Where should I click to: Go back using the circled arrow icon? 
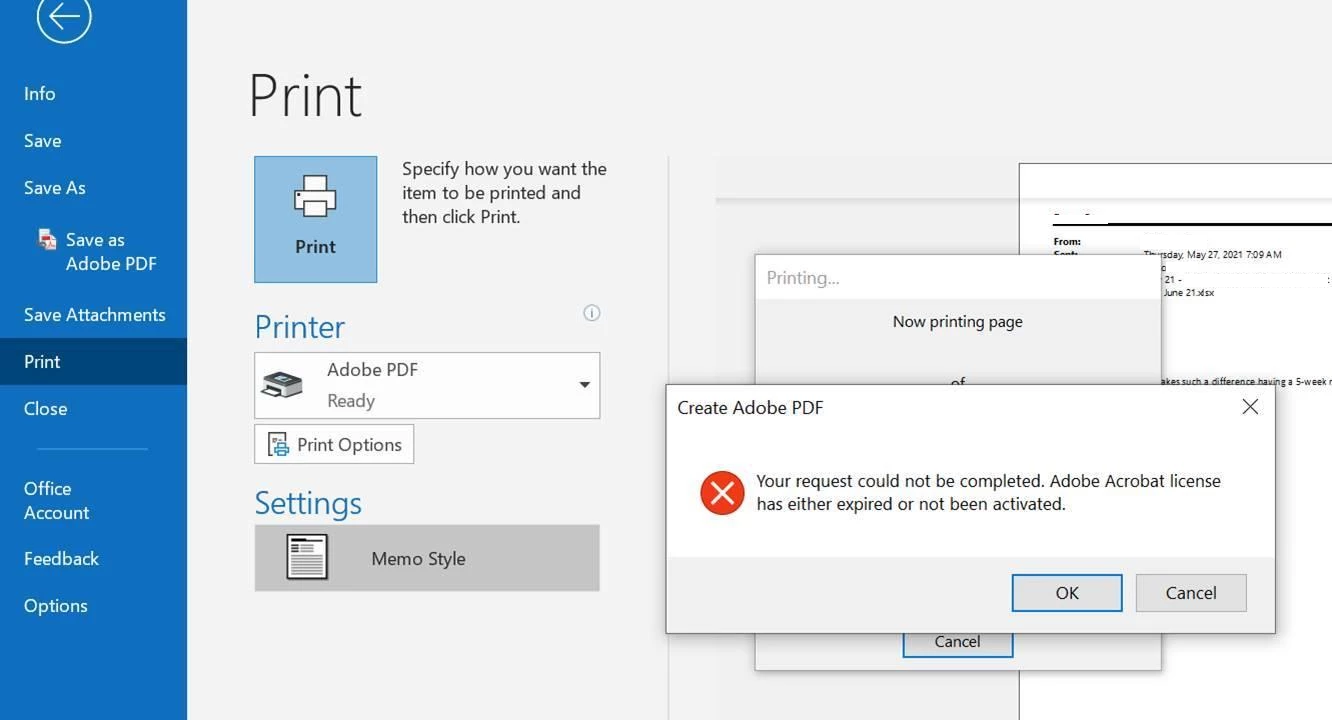[64, 15]
